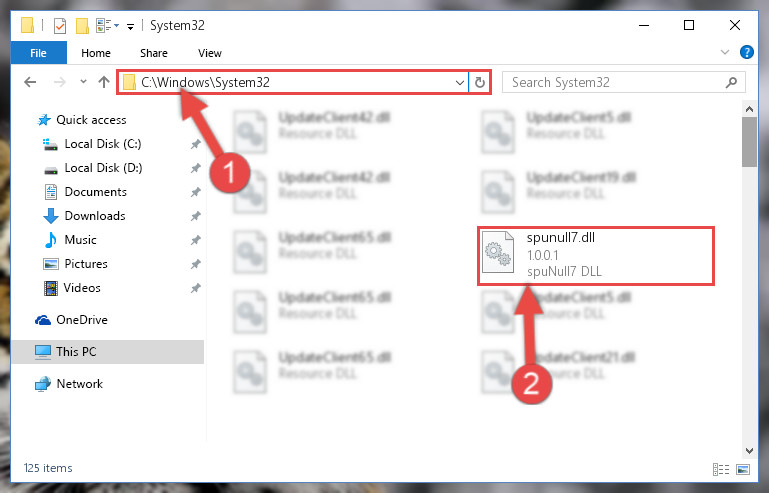Open Customize Quick Access Toolbar dropdown
769x493 pixels.
click(x=130, y=26)
